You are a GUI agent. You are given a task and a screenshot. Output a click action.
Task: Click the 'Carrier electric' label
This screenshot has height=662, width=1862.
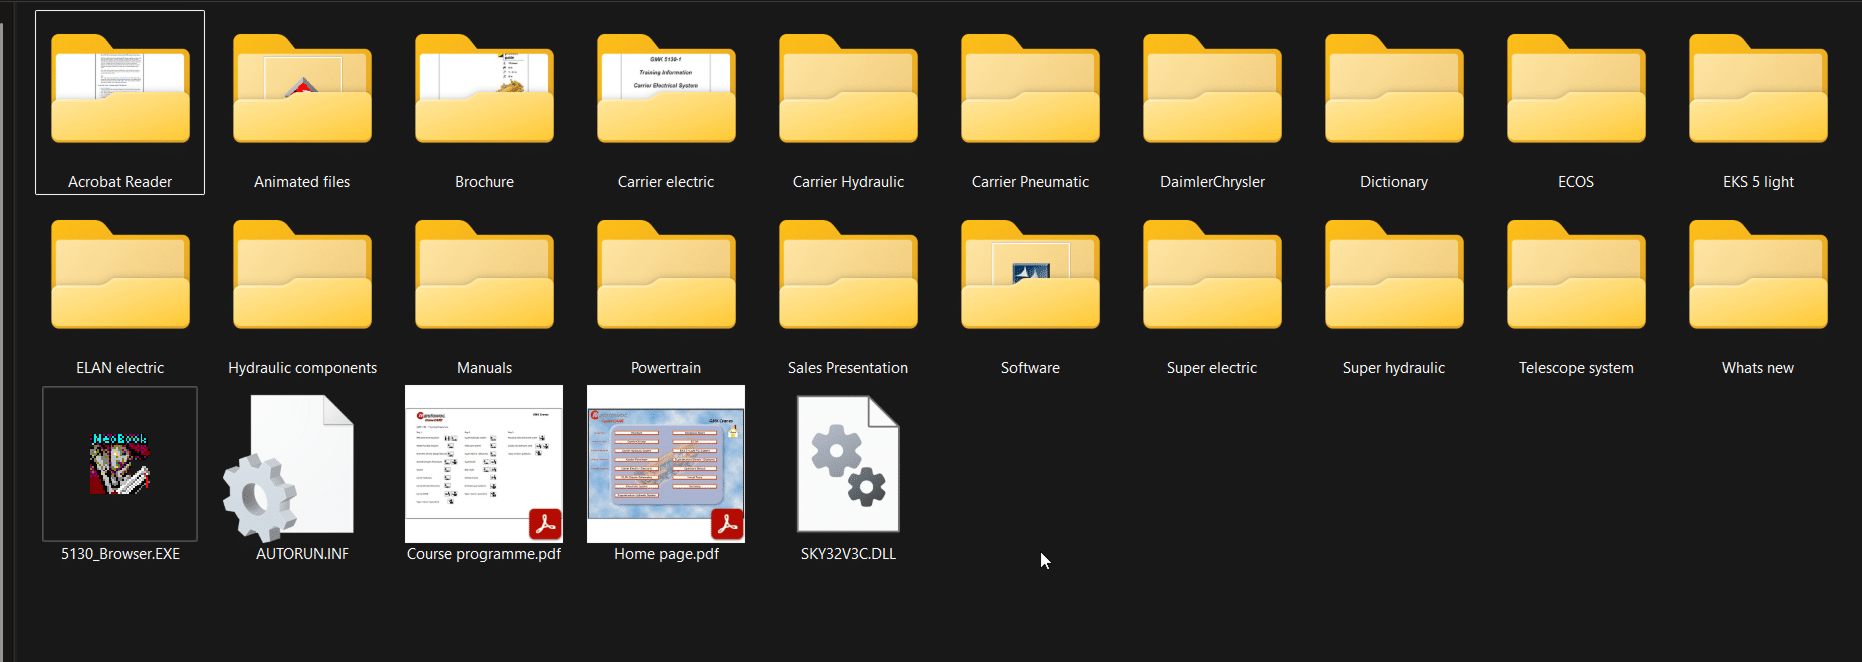[666, 182]
